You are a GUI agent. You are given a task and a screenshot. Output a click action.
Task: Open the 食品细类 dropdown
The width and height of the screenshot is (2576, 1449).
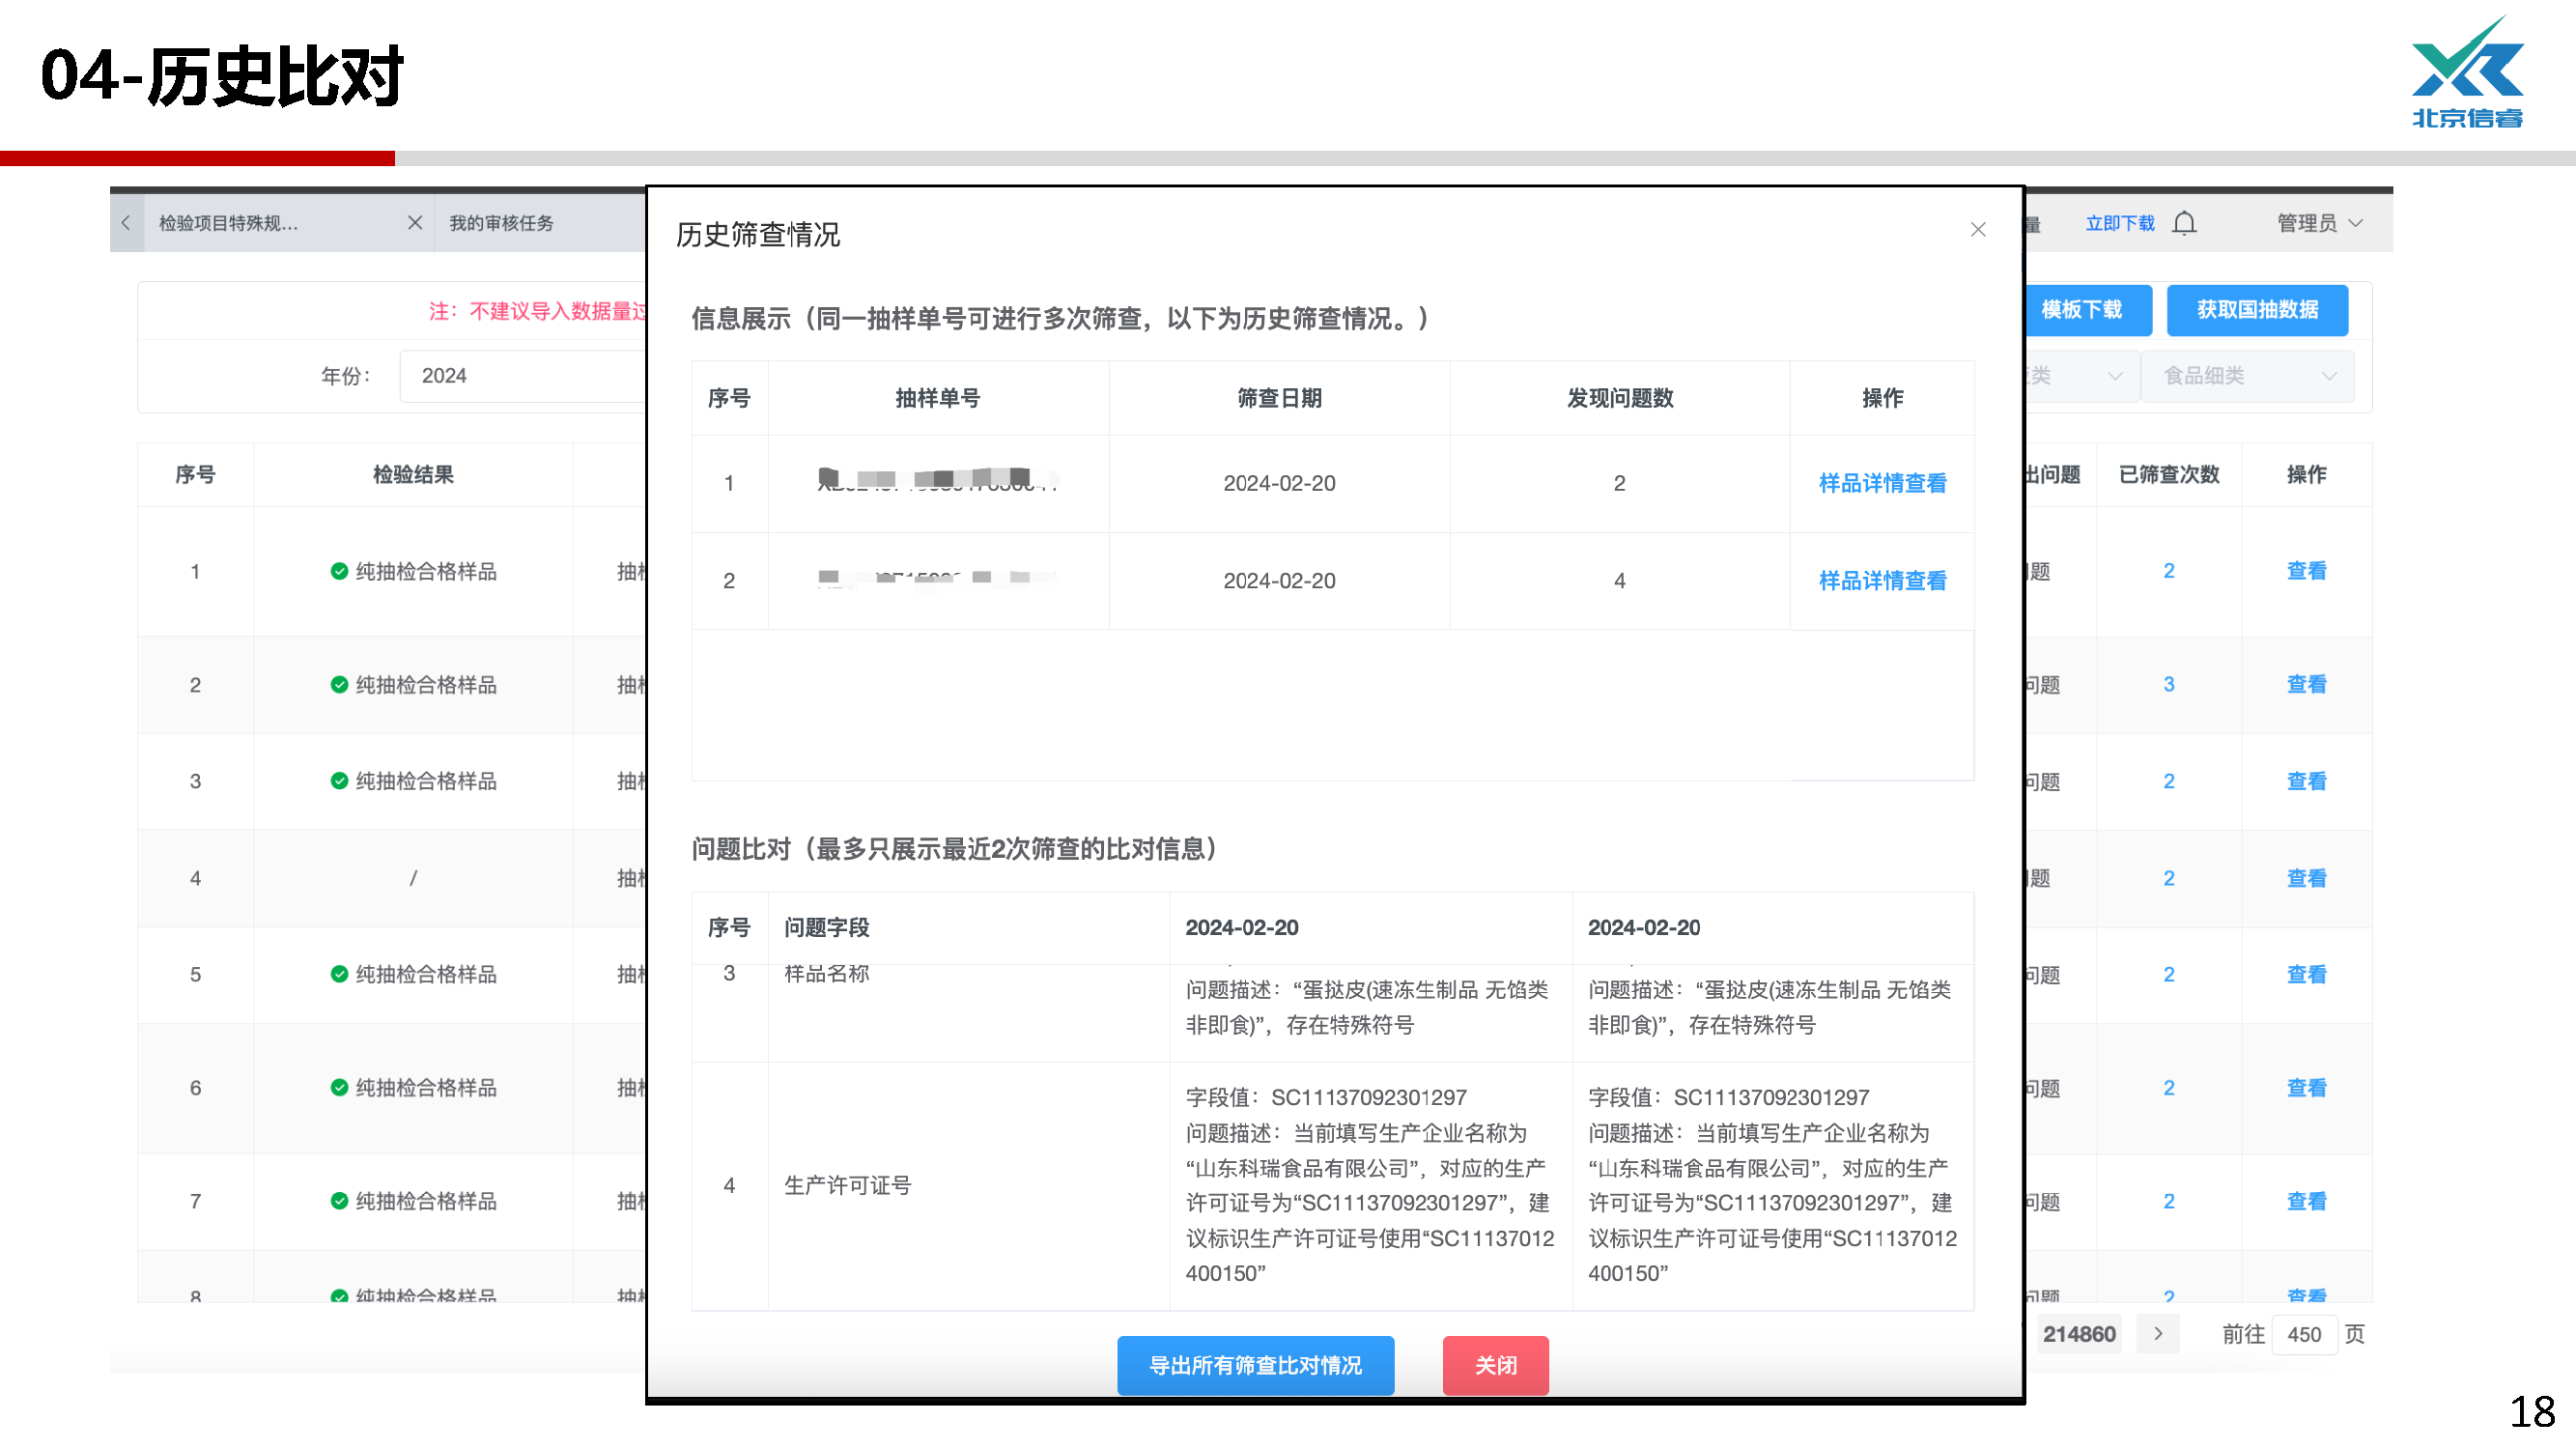pyautogui.click(x=2246, y=376)
